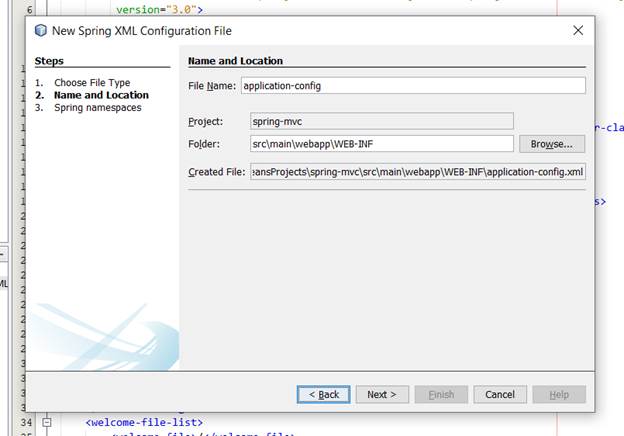Click the 'Choose File Type' step text
The height and width of the screenshot is (436, 624).
(92, 82)
